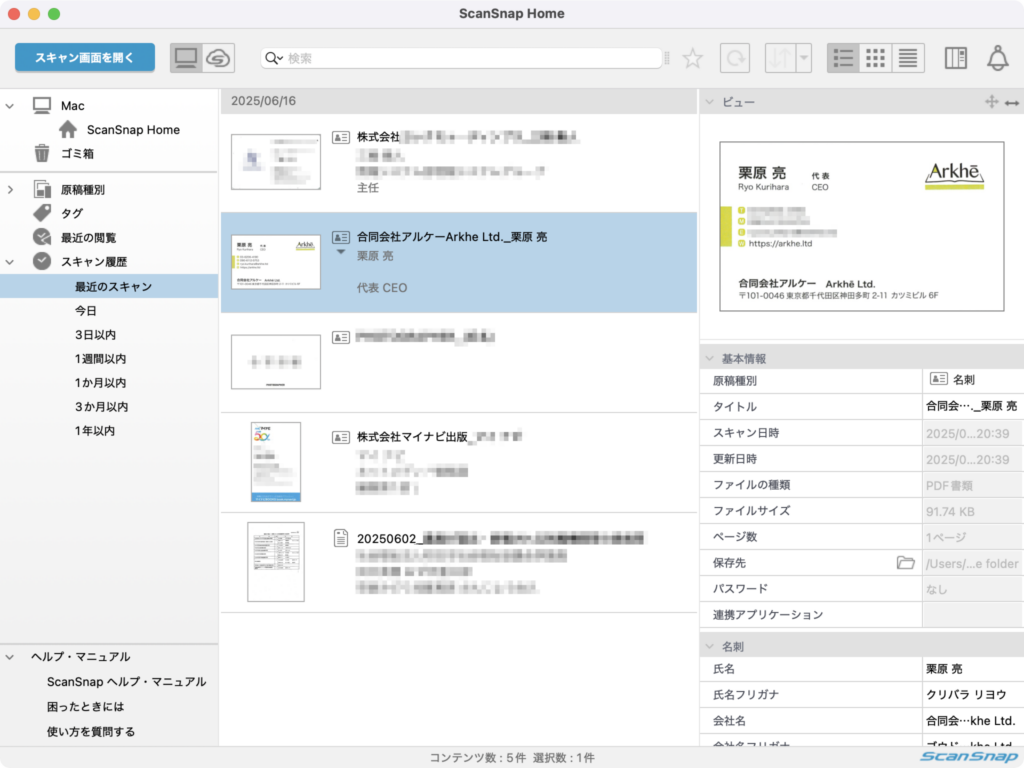Select 1週間以内 filter
The width and height of the screenshot is (1024, 768).
100,359
